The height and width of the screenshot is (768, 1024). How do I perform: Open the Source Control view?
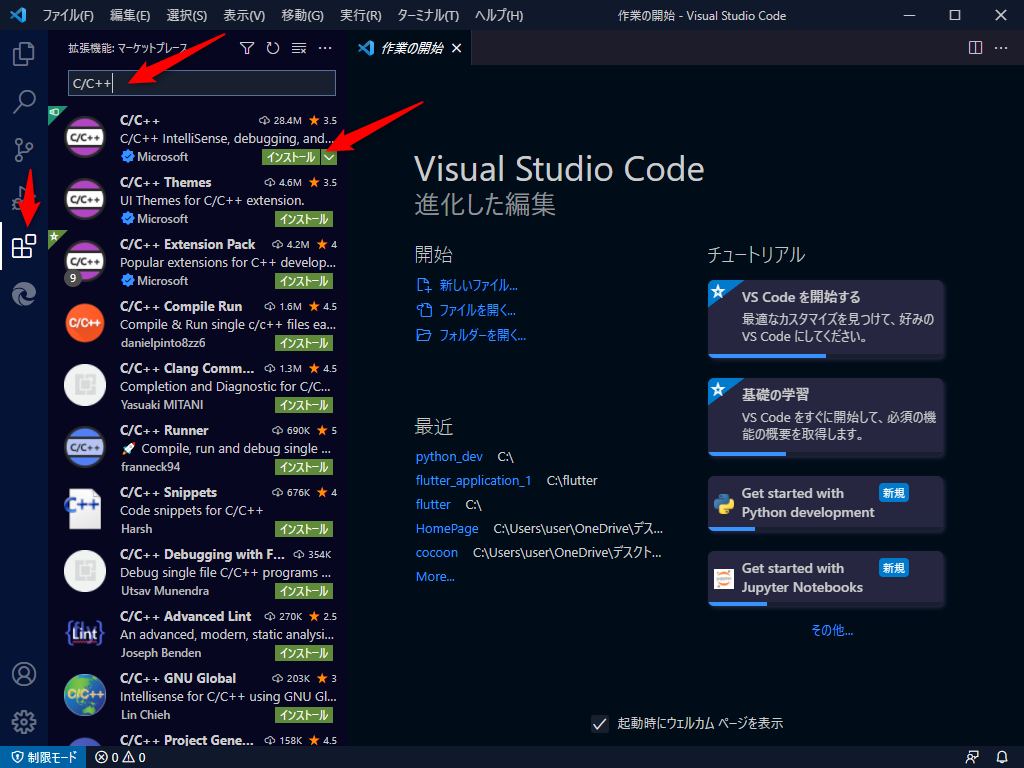pyautogui.click(x=24, y=150)
